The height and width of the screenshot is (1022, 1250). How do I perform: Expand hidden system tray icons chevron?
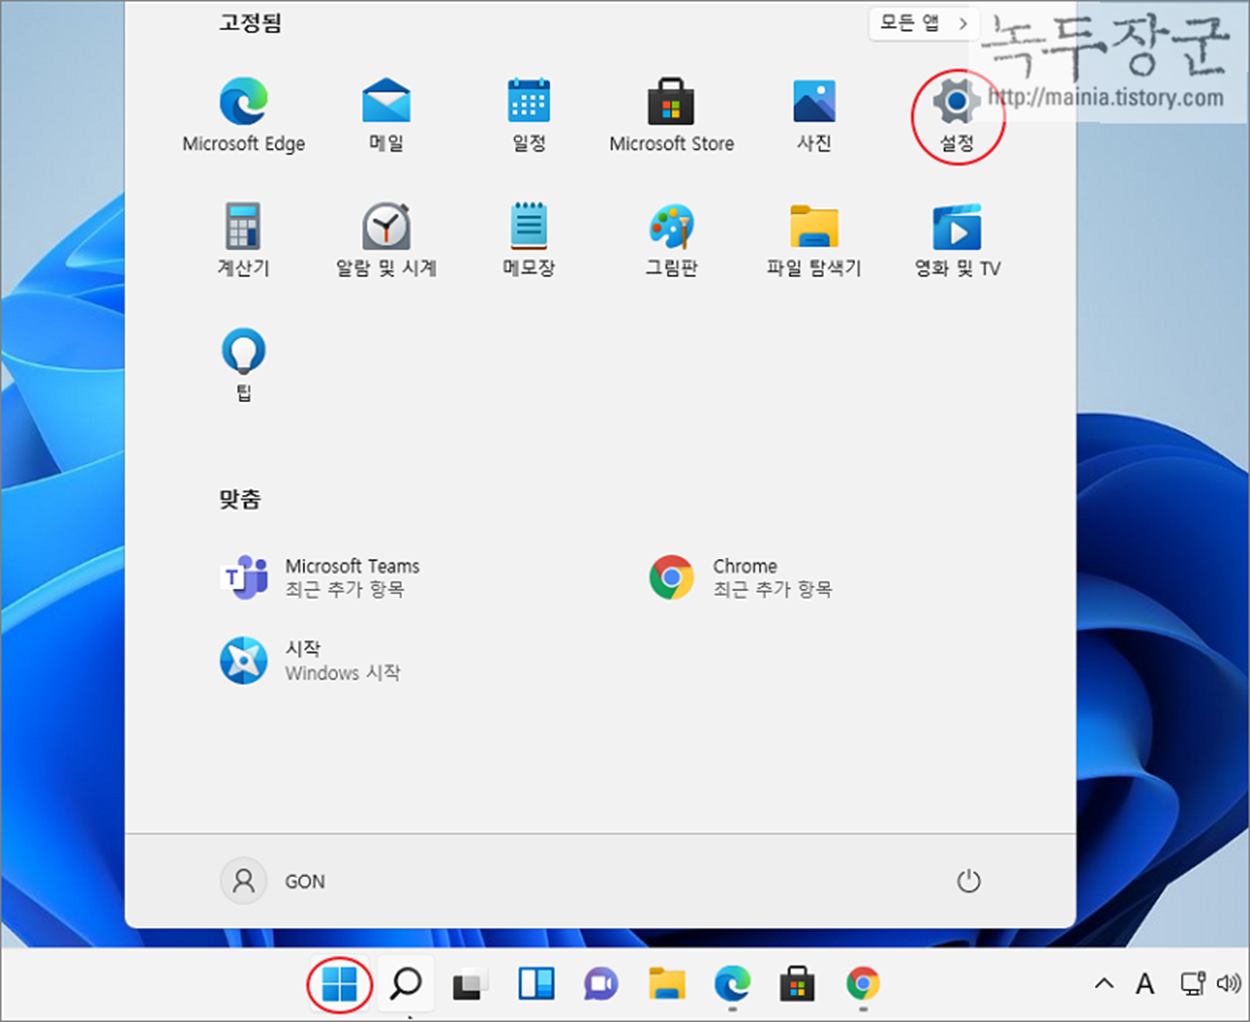1104,984
